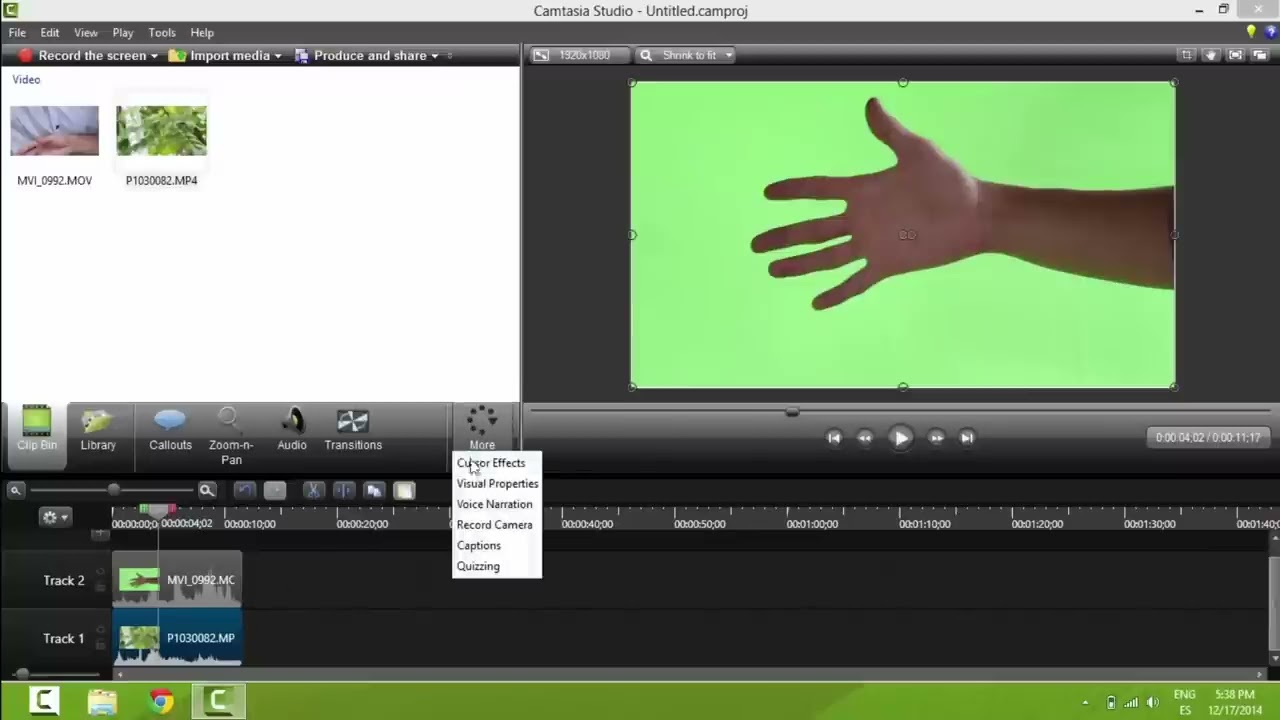
Task: Select the Crop mode icon above preview
Action: [x=1187, y=55]
